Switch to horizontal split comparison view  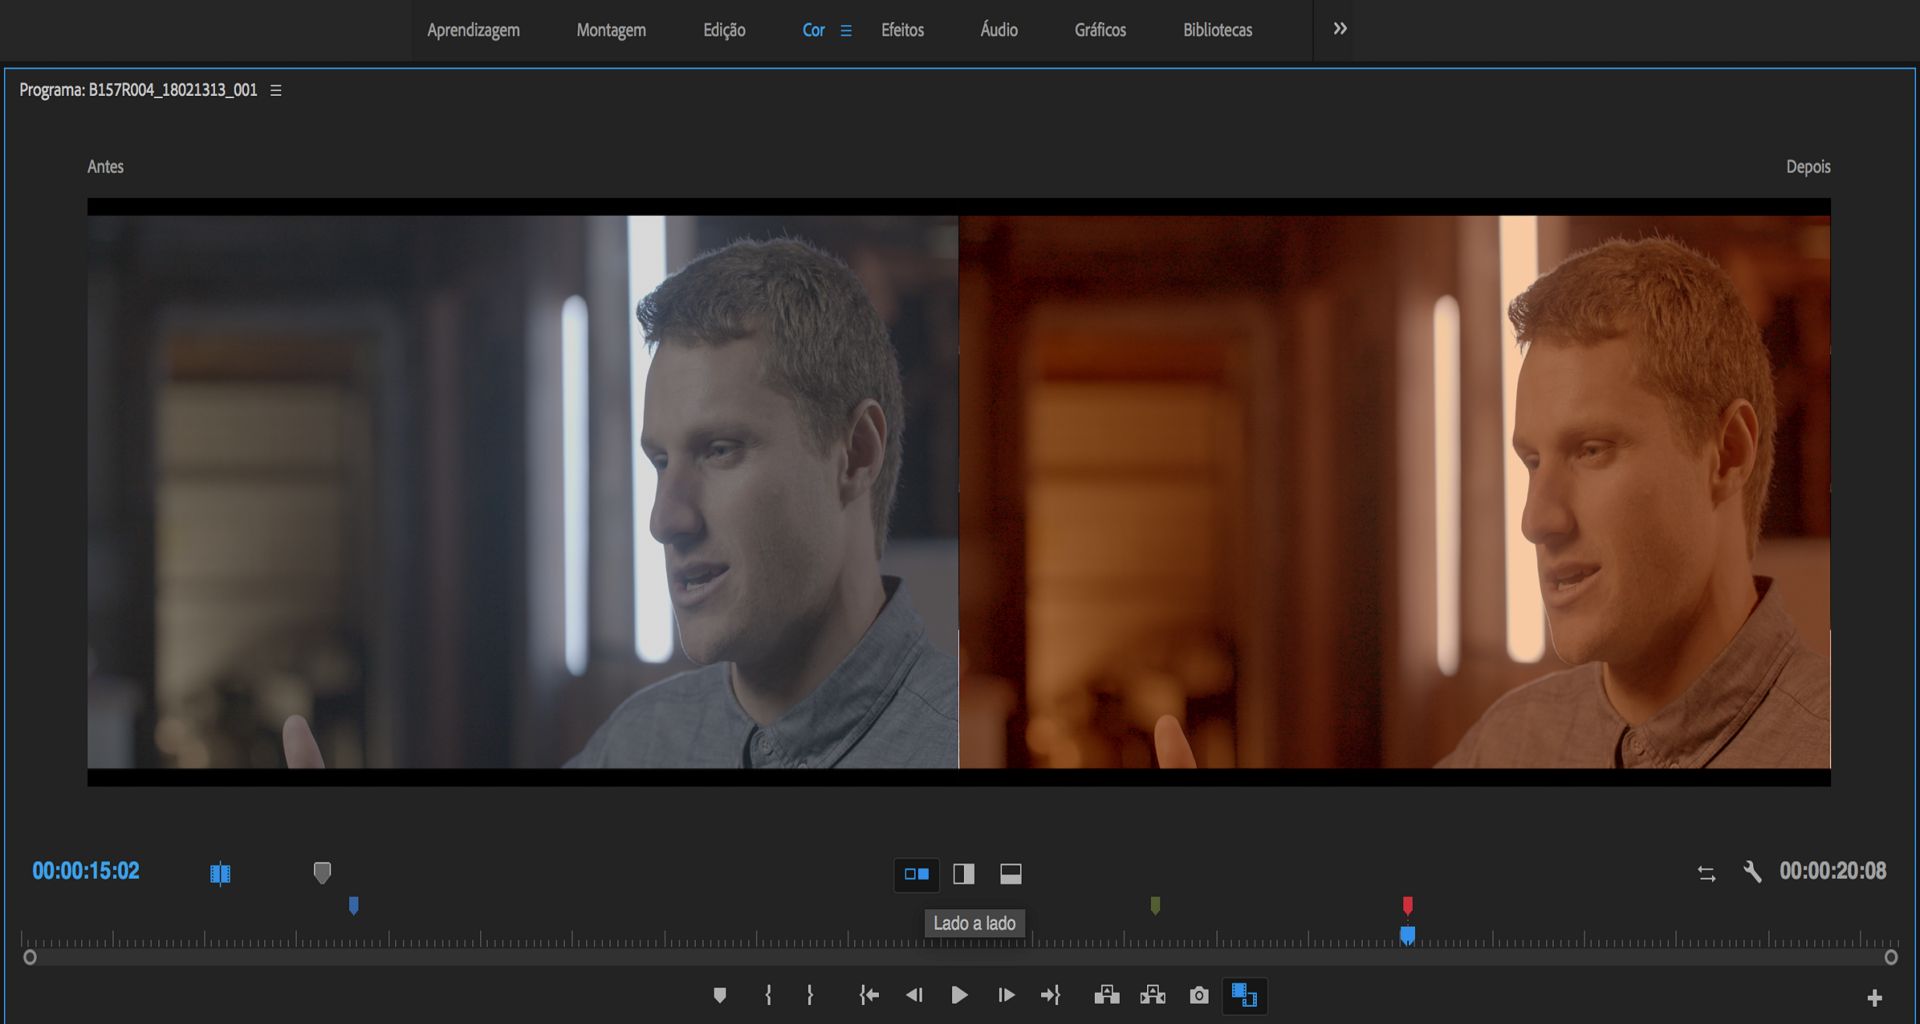click(x=1011, y=874)
